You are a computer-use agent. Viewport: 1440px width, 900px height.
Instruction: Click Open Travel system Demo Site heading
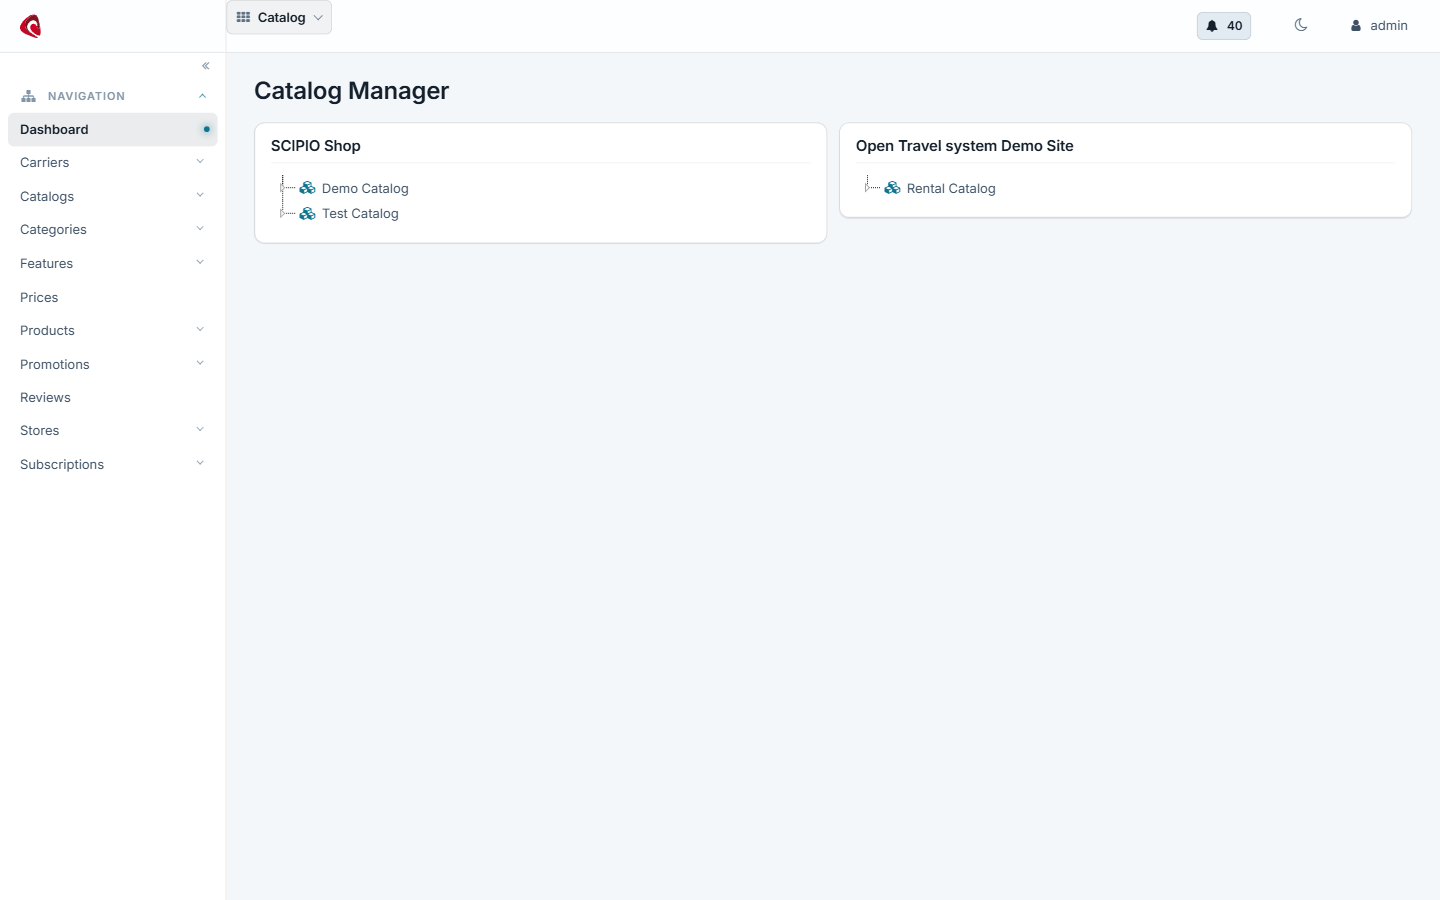tap(965, 146)
